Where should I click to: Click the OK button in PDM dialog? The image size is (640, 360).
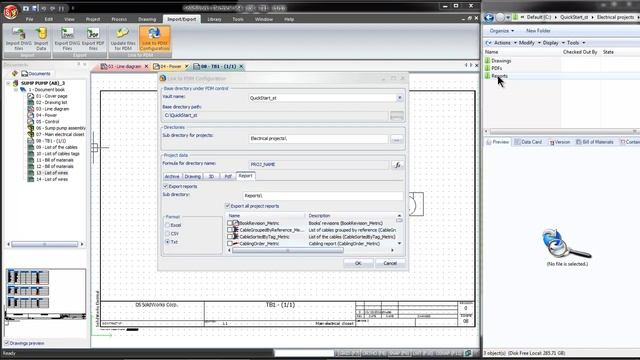click(358, 263)
